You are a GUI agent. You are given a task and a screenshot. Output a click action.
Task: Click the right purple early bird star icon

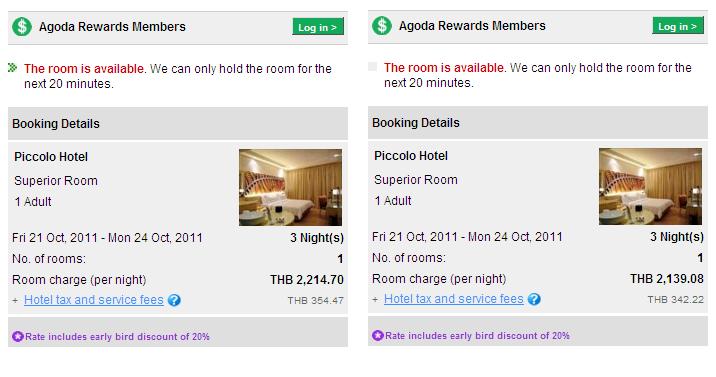point(378,335)
